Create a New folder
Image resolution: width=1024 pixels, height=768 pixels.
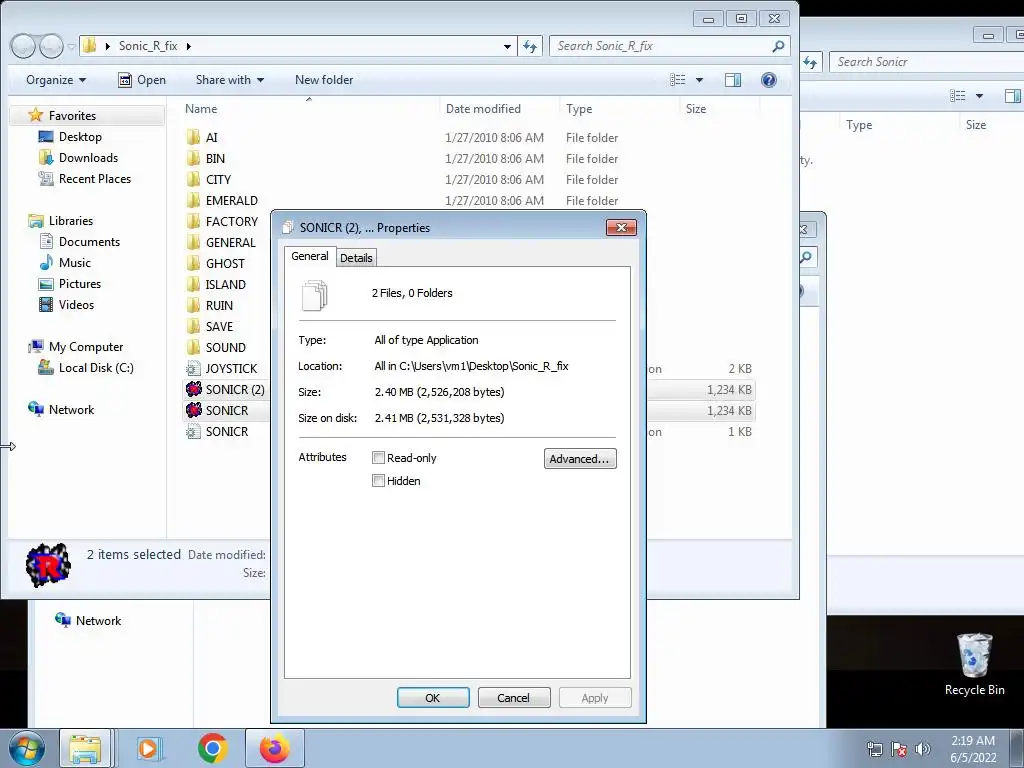click(324, 80)
